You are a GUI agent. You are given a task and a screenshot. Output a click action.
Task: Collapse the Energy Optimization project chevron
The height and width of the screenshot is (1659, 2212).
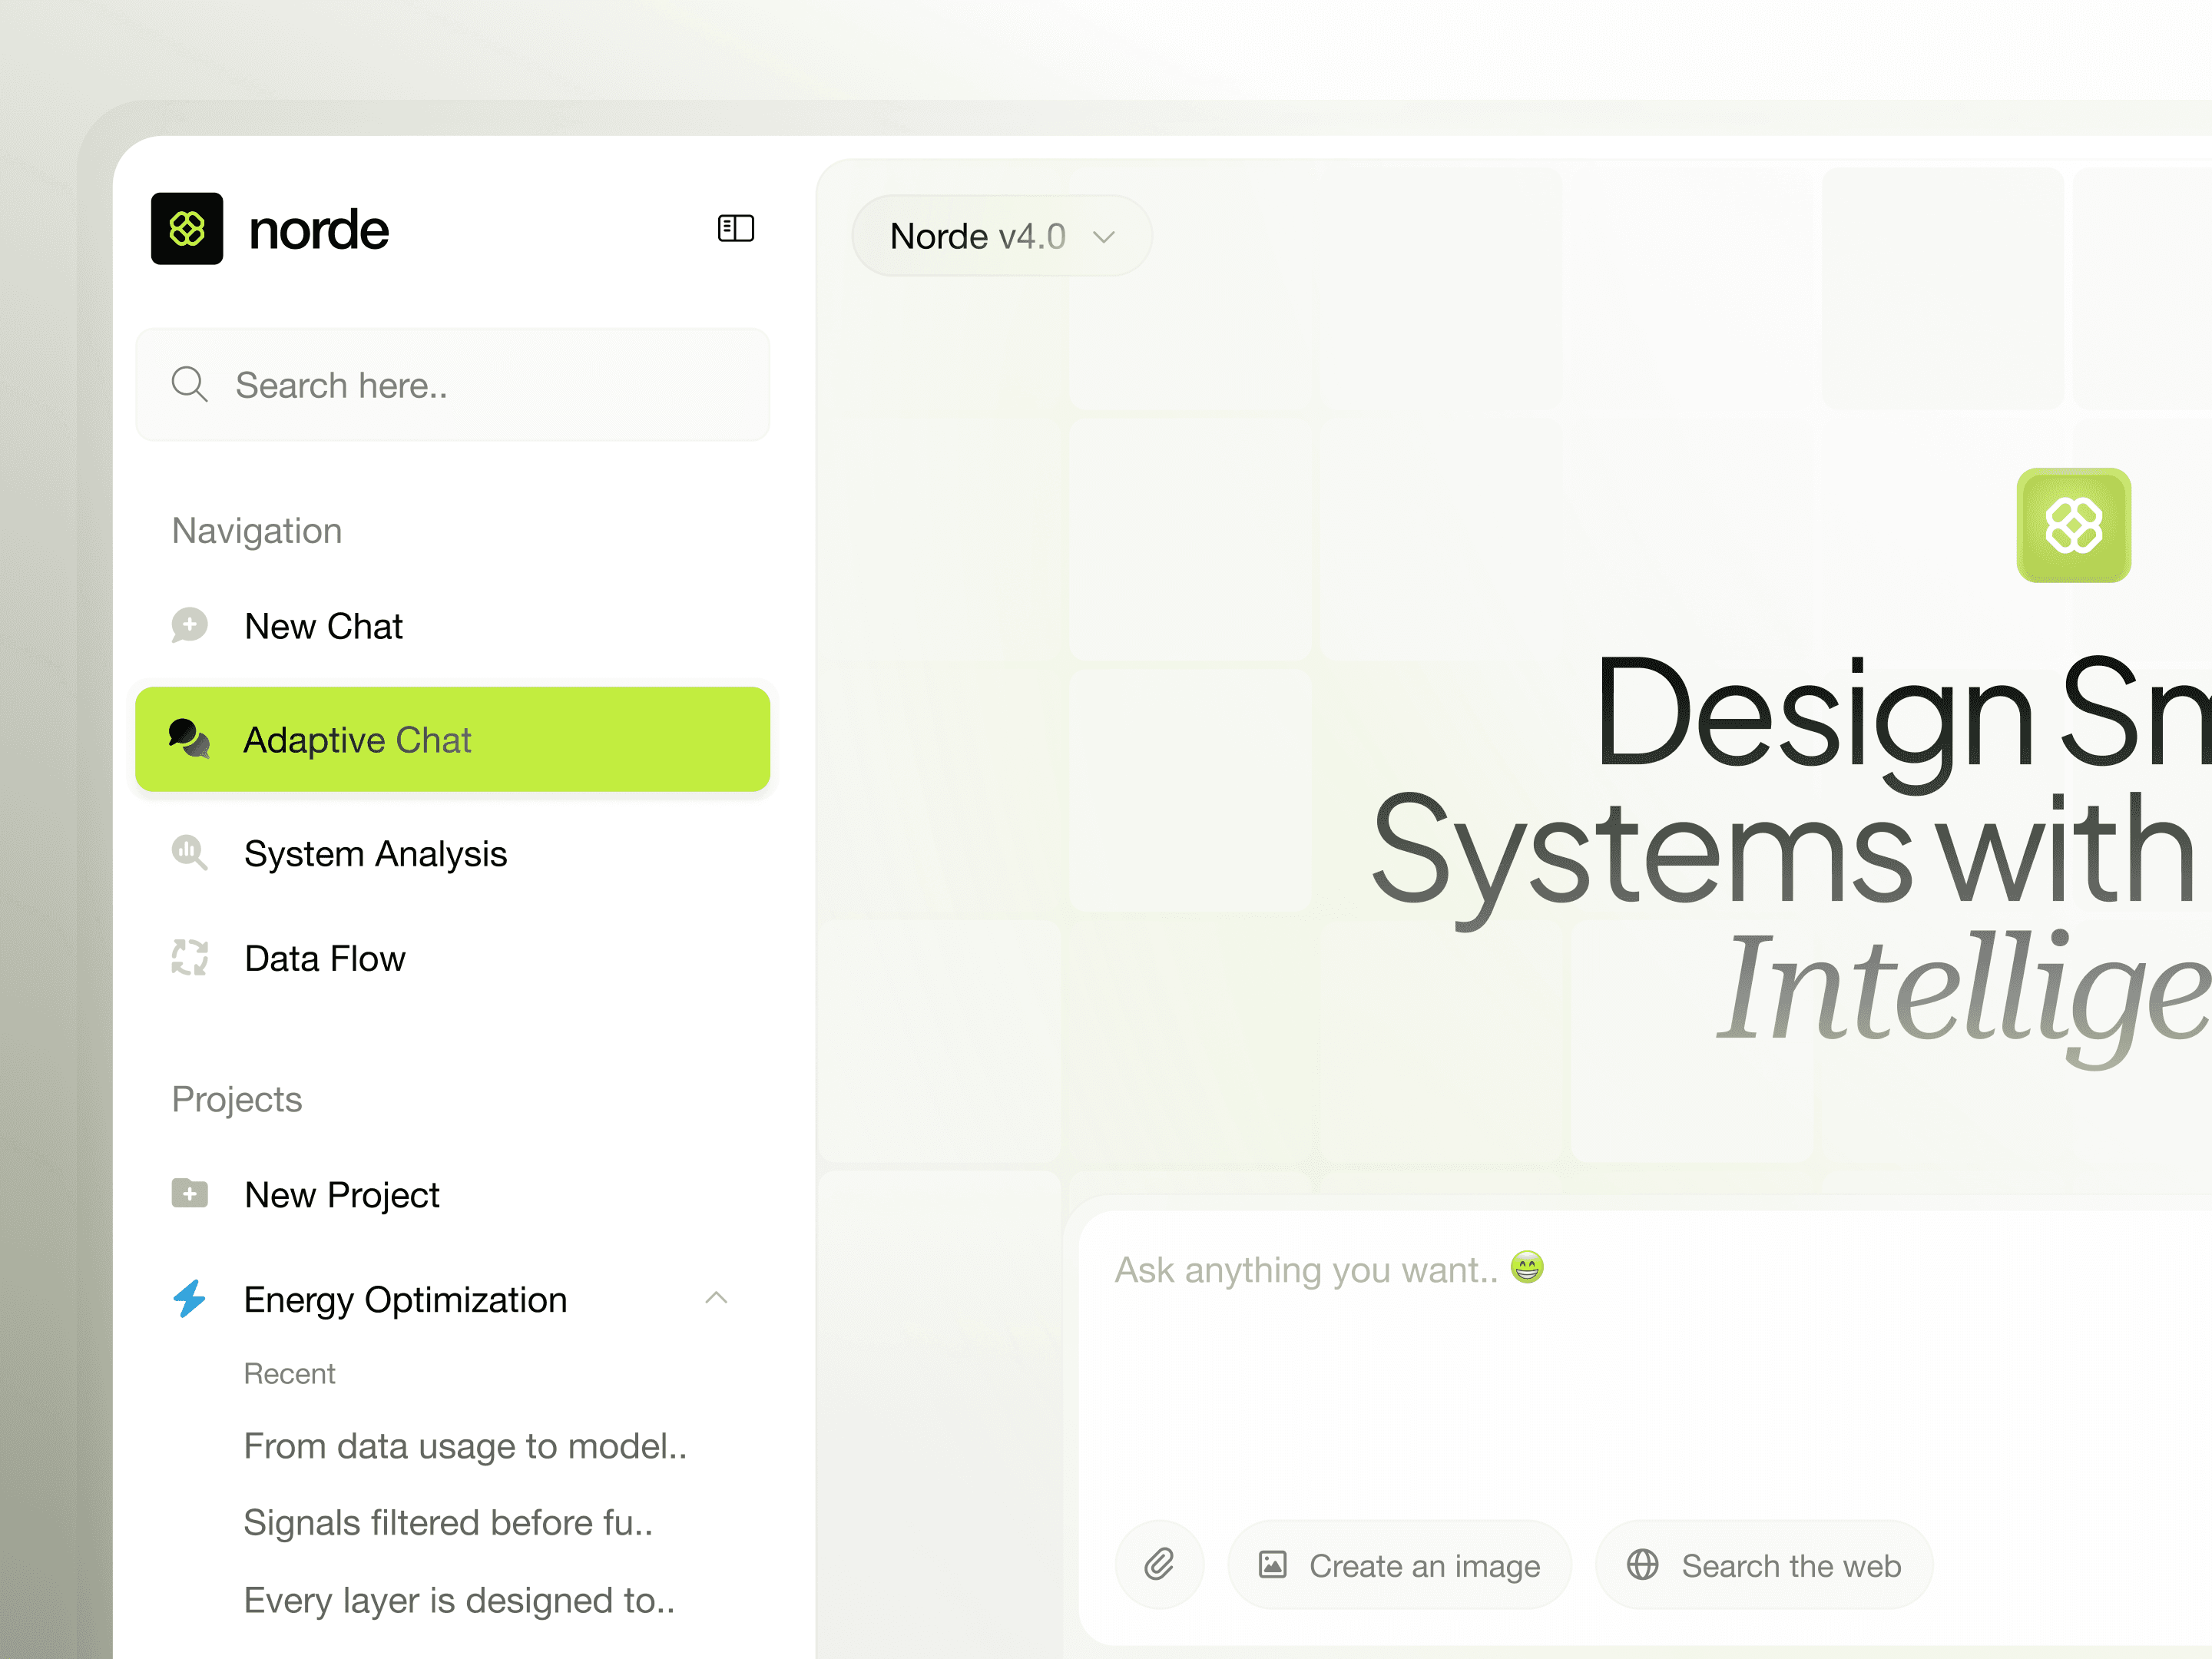[716, 1298]
